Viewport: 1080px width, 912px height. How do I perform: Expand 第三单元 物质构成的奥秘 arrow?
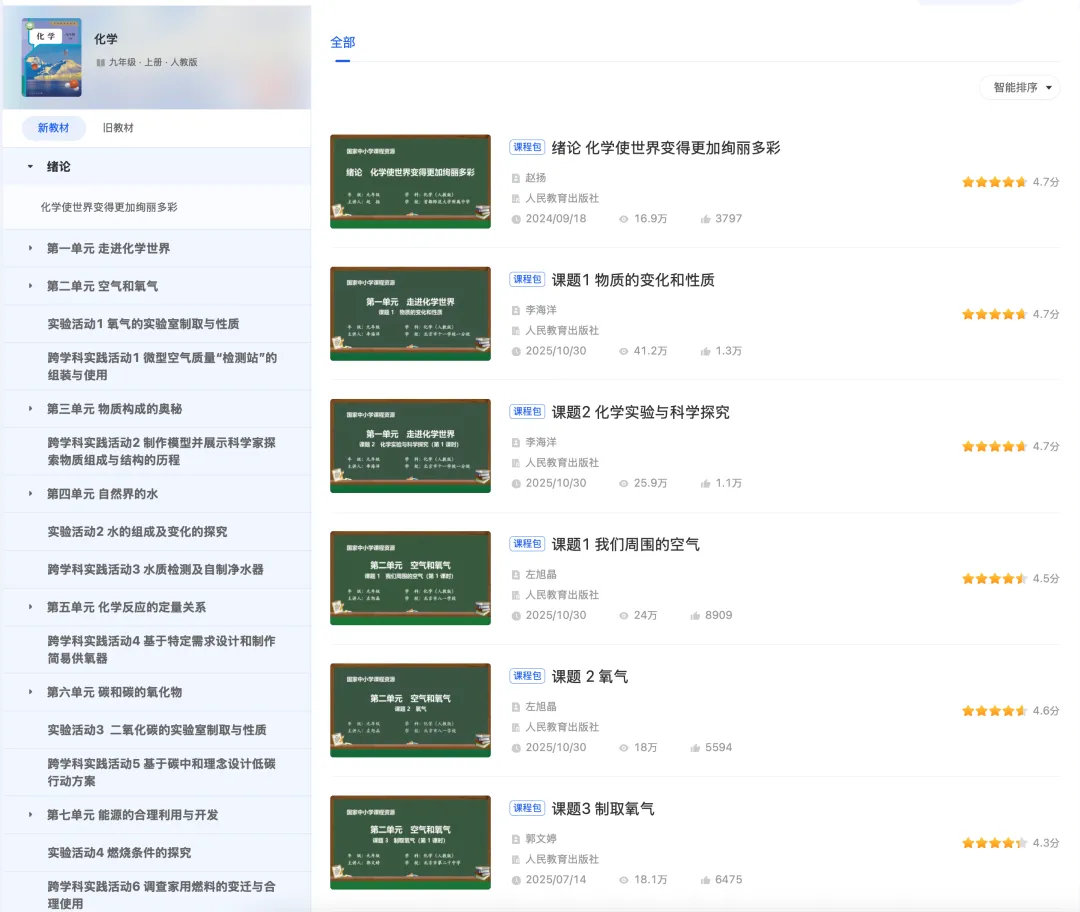pos(30,408)
